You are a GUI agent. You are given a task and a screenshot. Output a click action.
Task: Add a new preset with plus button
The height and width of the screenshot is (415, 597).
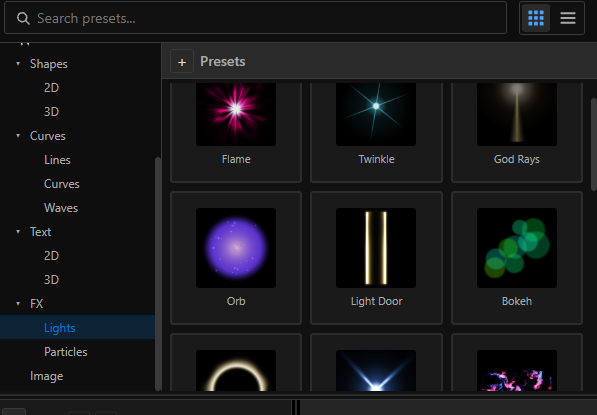[182, 62]
